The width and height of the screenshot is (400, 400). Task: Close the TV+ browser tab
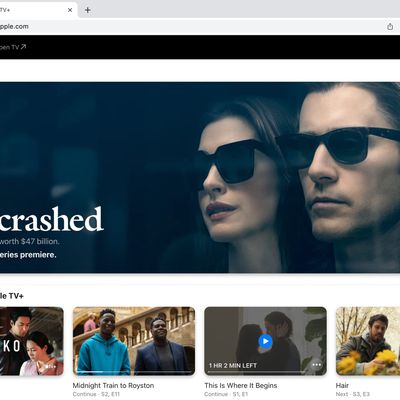(x=70, y=10)
